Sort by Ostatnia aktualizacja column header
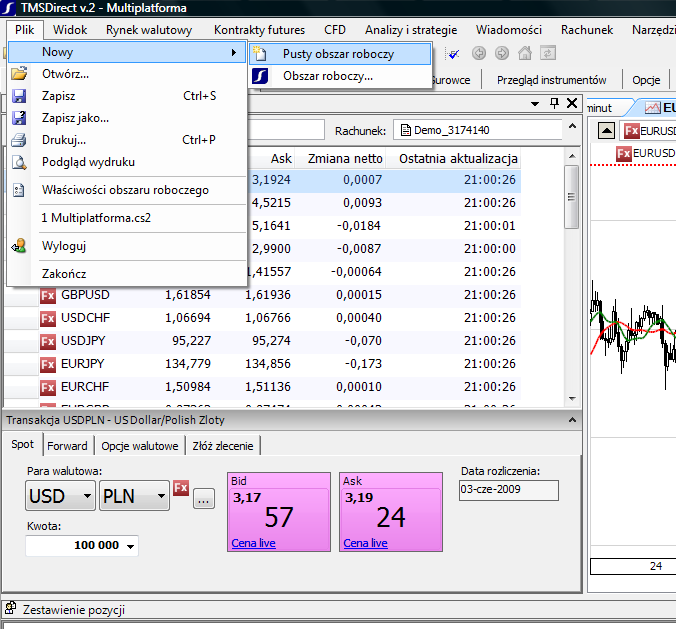 click(x=458, y=159)
